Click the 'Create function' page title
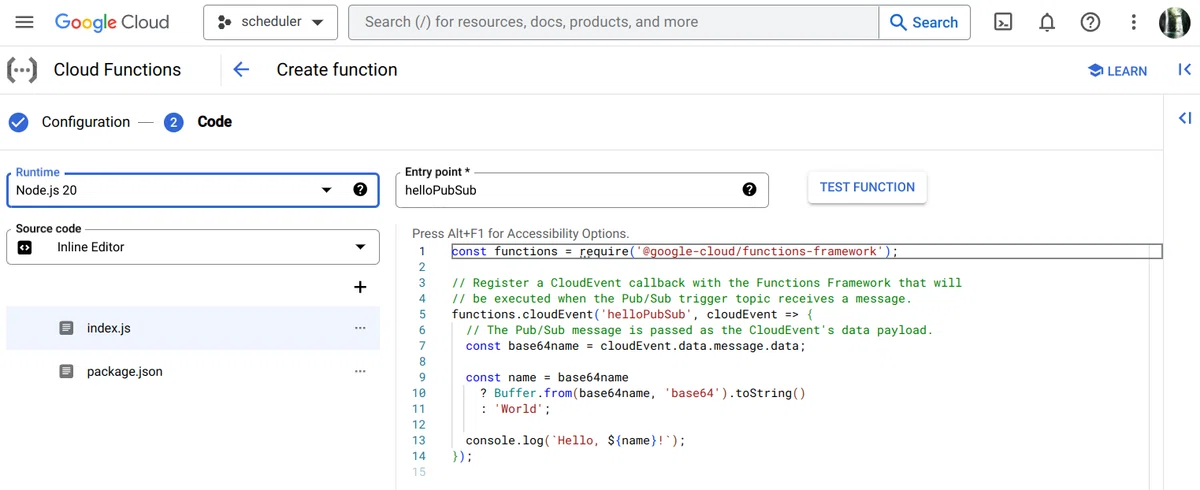The height and width of the screenshot is (490, 1200). [337, 70]
